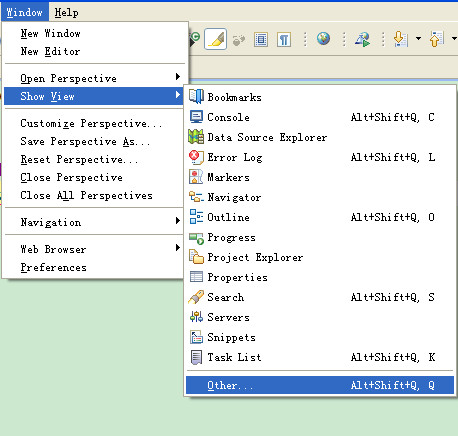
Task: Click the Next Annotation down arrow icon
Action: pos(400,39)
